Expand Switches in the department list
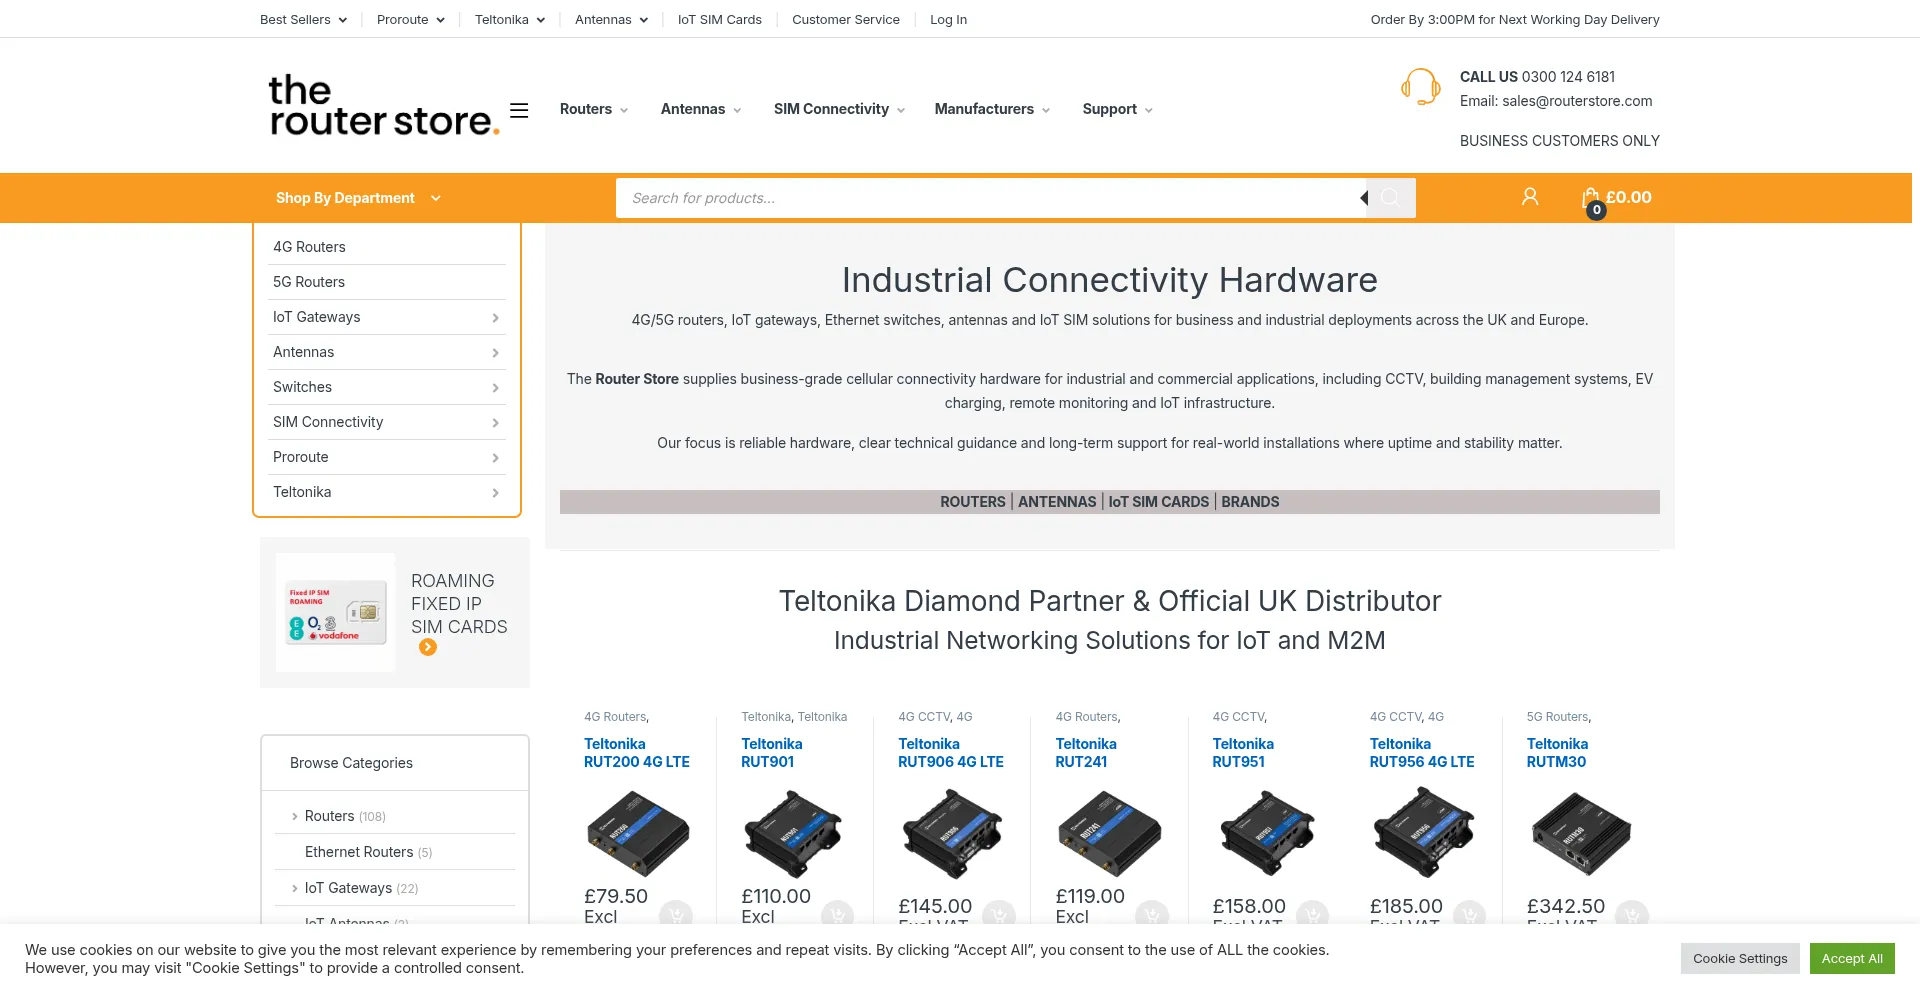1920x993 pixels. click(495, 388)
